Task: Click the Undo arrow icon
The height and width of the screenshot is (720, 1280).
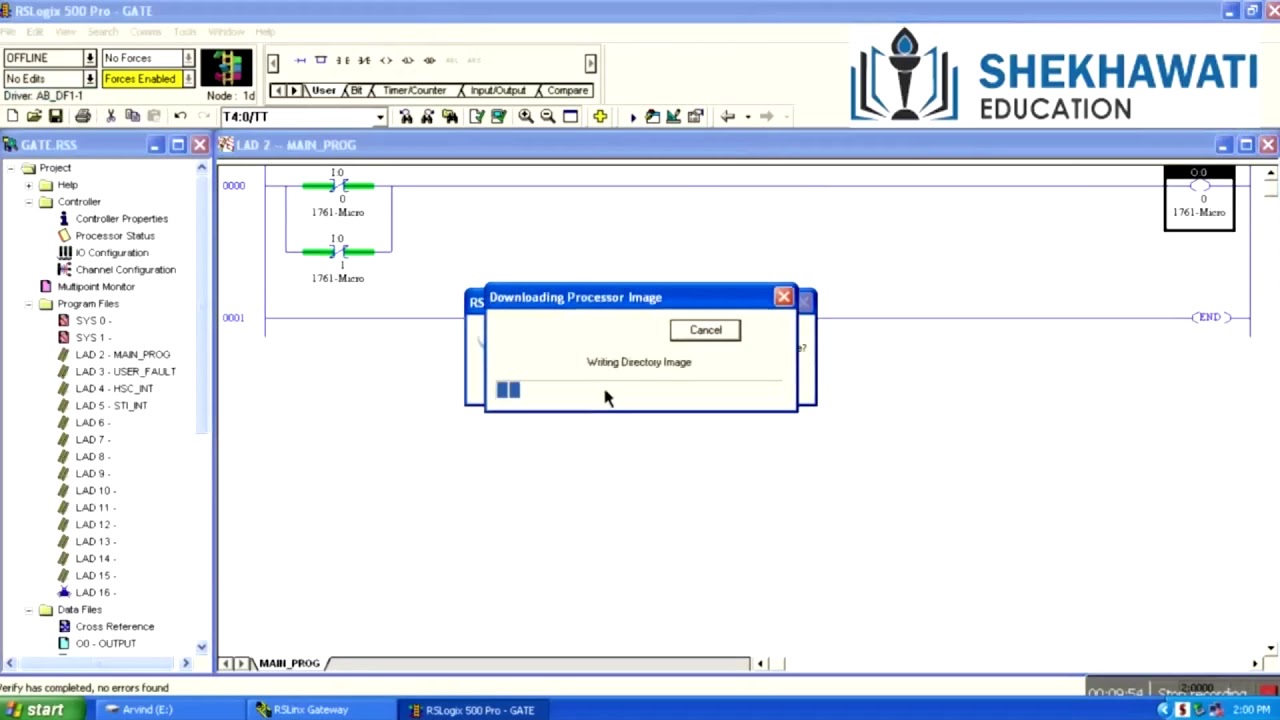Action: (x=180, y=117)
